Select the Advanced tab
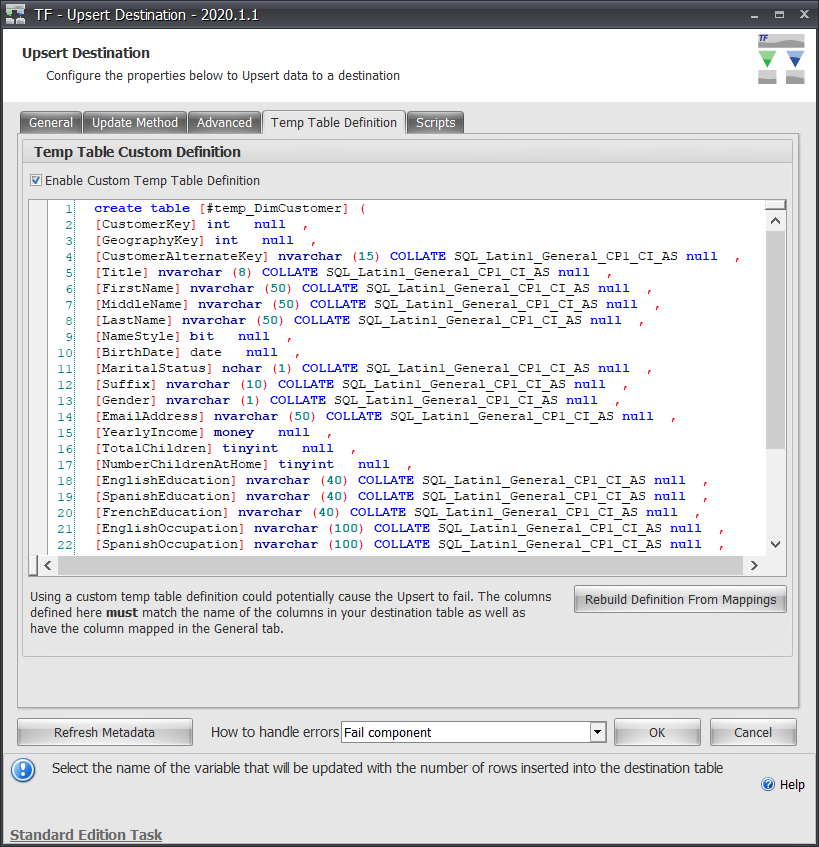 pos(224,122)
